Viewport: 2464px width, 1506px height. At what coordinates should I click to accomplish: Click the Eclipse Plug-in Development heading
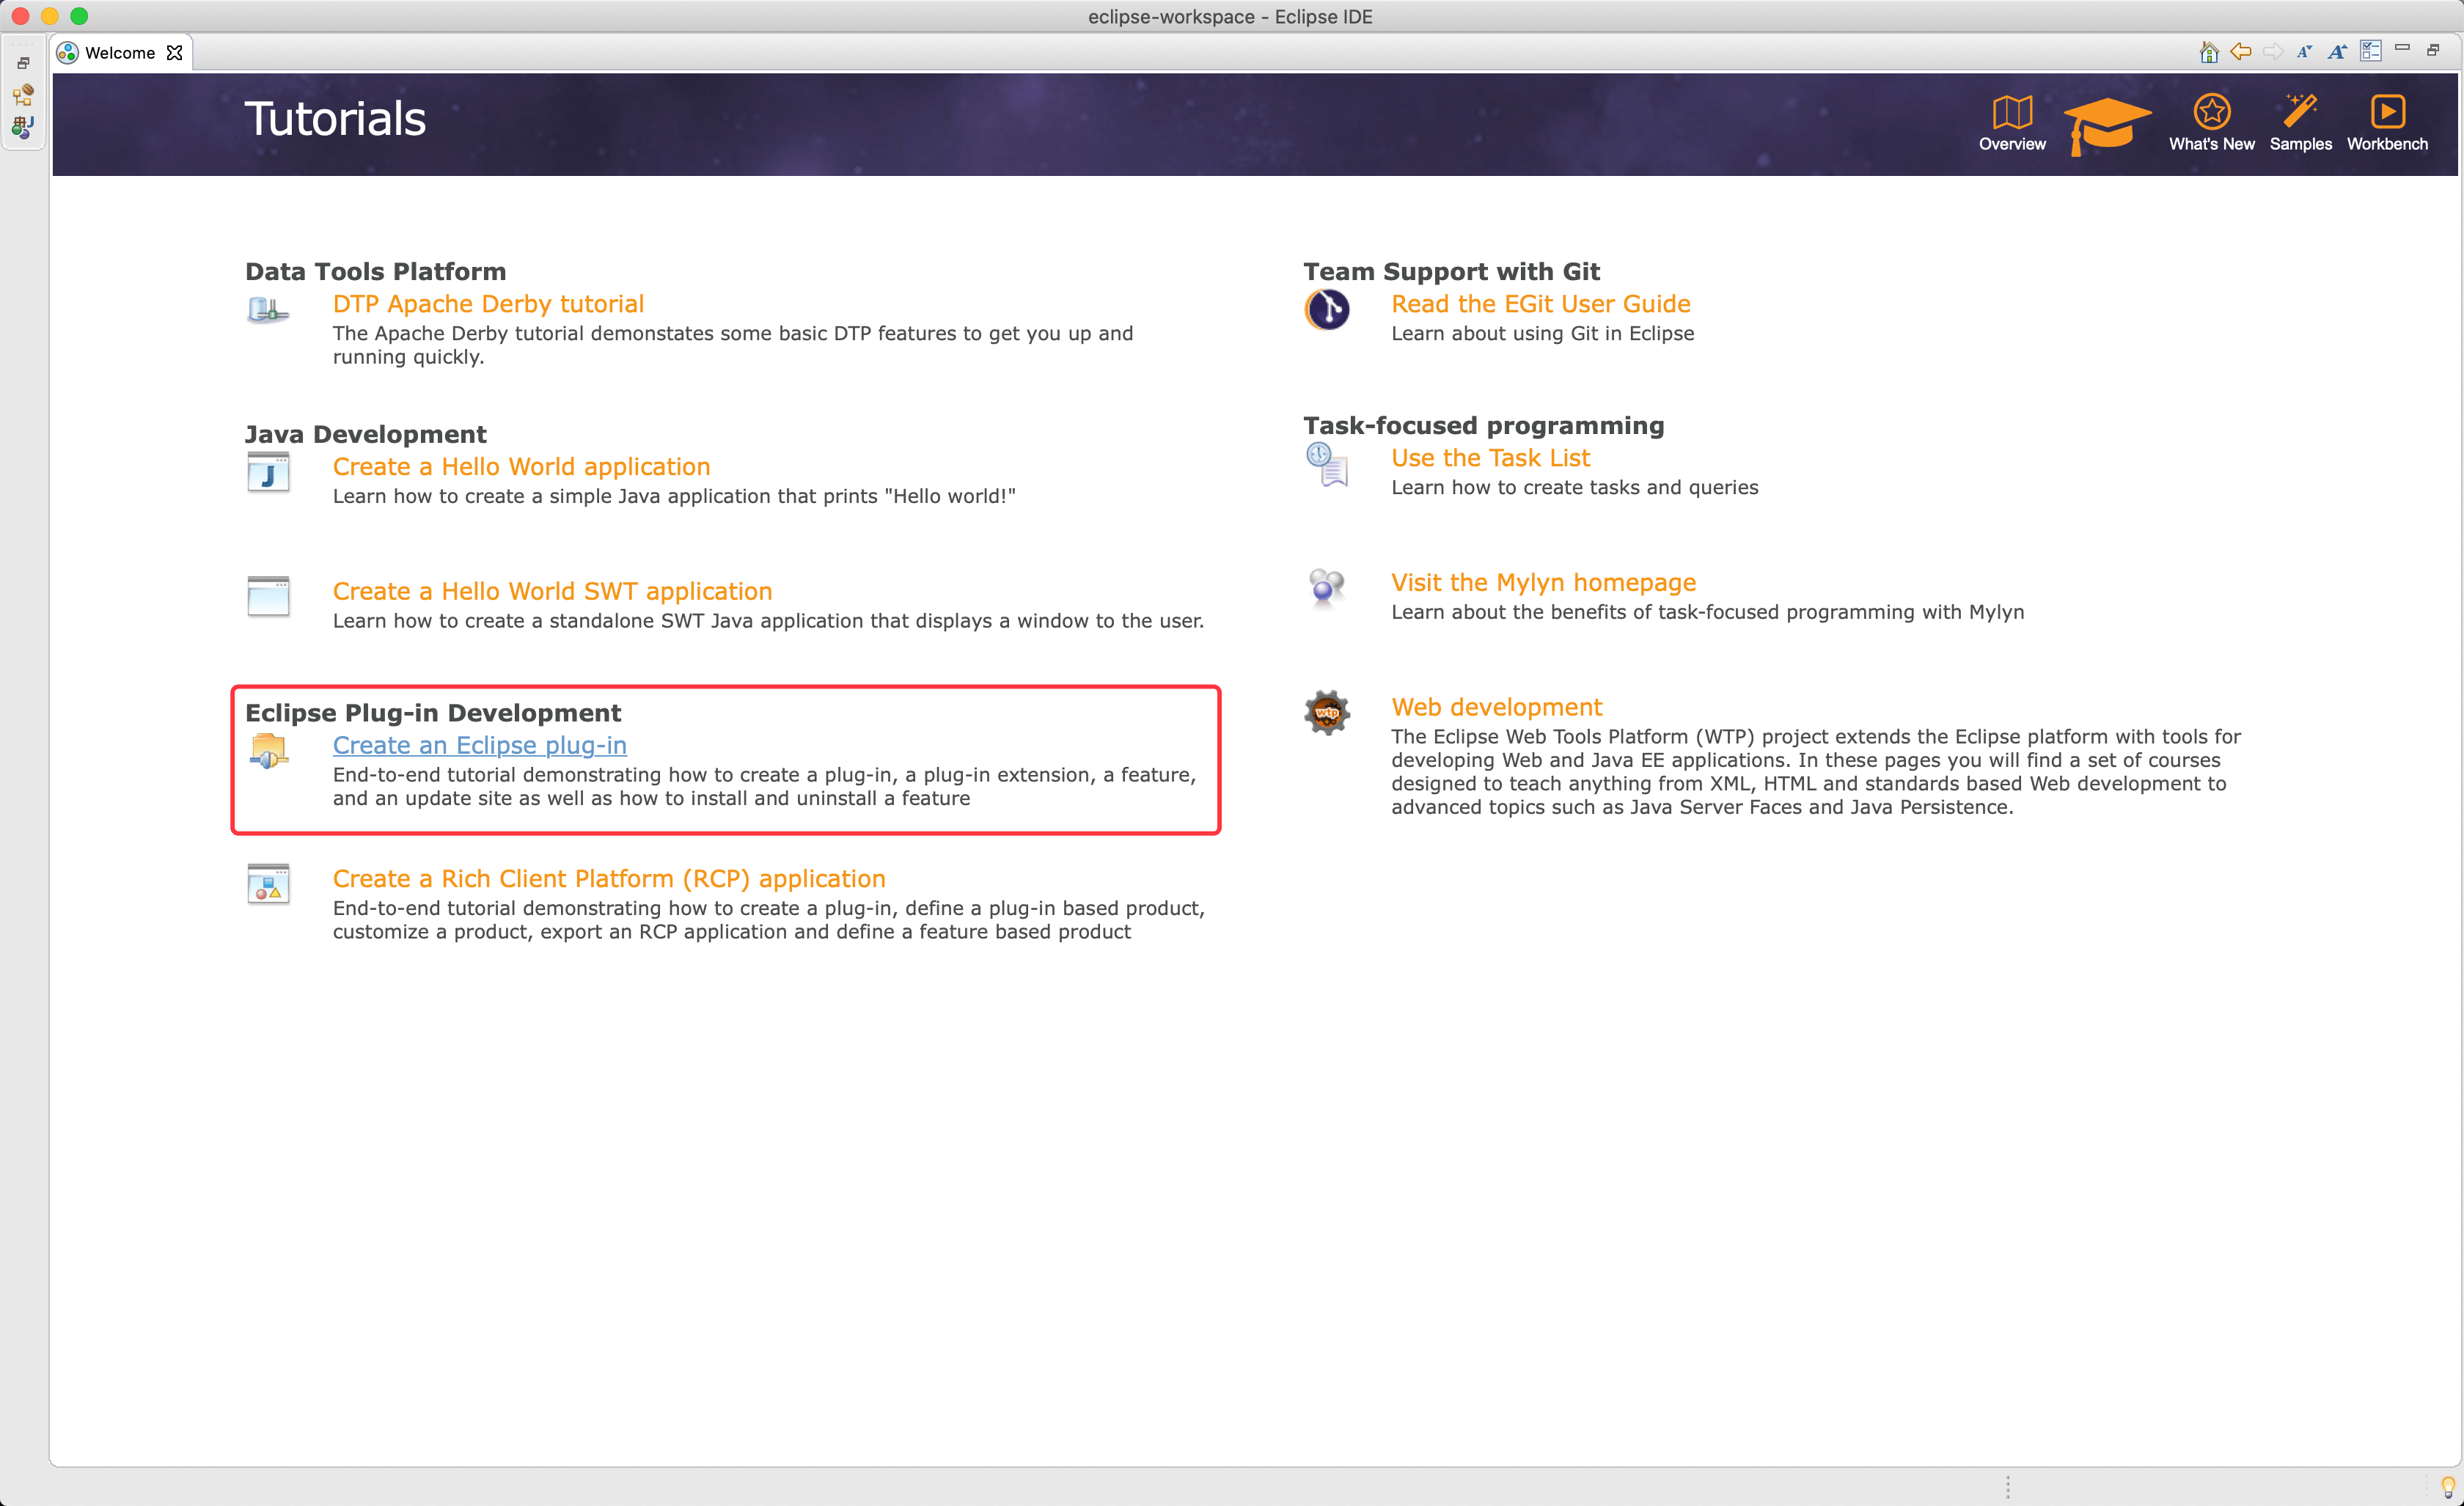tap(433, 713)
